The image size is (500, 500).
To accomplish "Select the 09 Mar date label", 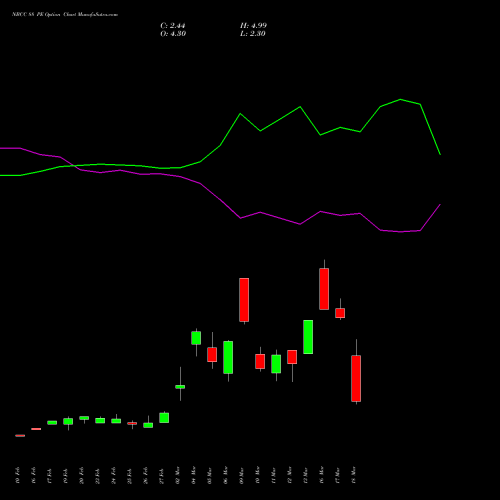I will (242, 476).
